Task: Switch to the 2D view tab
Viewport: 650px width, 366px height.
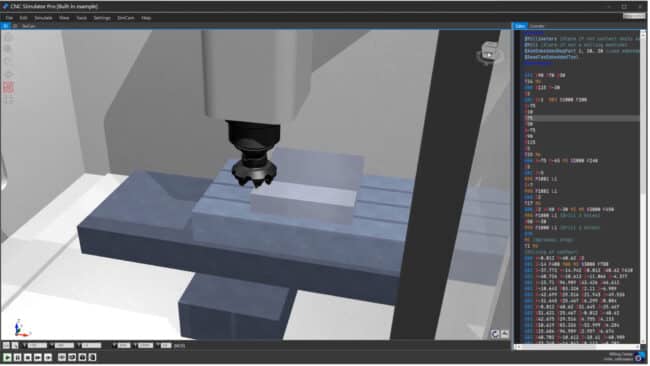Action: click(x=15, y=26)
